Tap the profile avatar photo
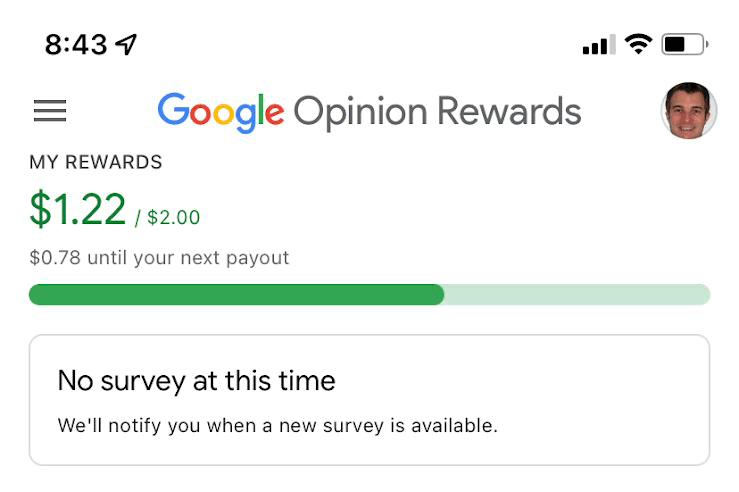Image resolution: width=739 pixels, height=492 pixels. tap(689, 110)
